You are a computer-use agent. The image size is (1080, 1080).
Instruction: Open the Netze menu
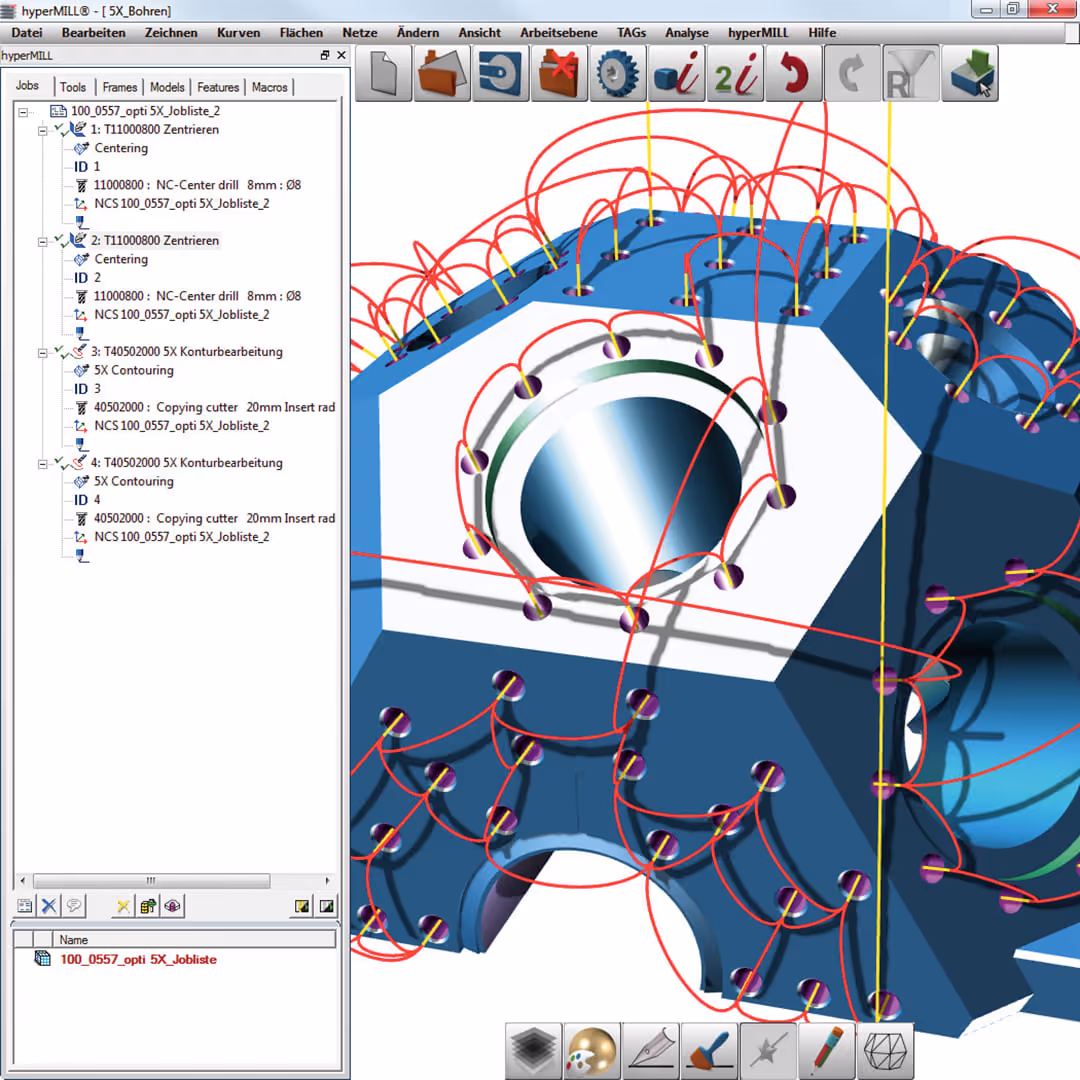coord(360,32)
